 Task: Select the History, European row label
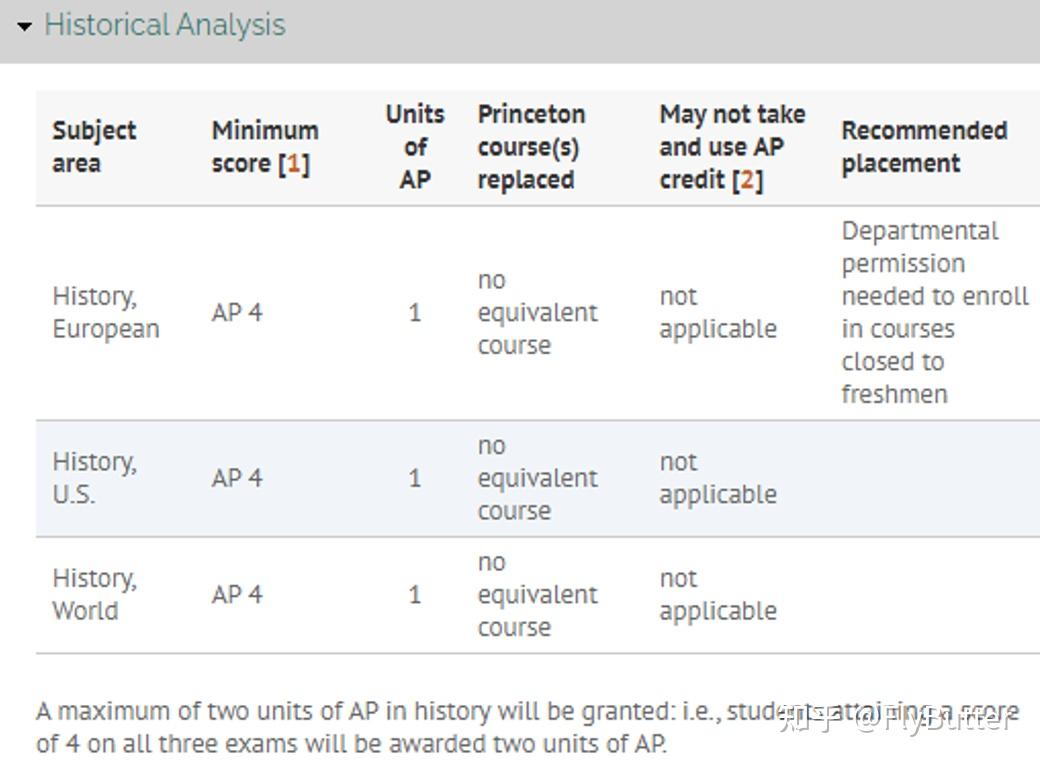(105, 312)
